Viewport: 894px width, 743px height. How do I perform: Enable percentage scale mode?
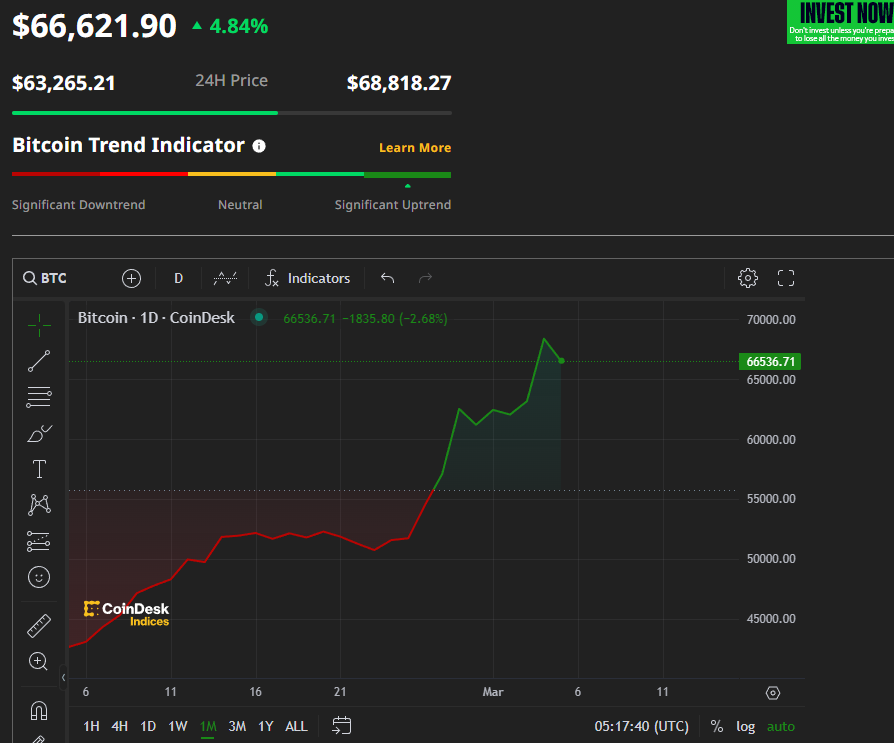coord(716,726)
